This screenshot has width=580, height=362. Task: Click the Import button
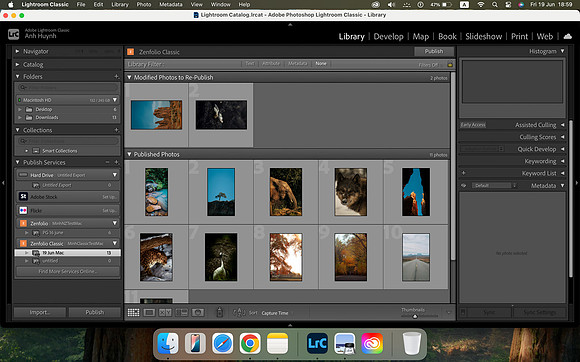point(40,312)
